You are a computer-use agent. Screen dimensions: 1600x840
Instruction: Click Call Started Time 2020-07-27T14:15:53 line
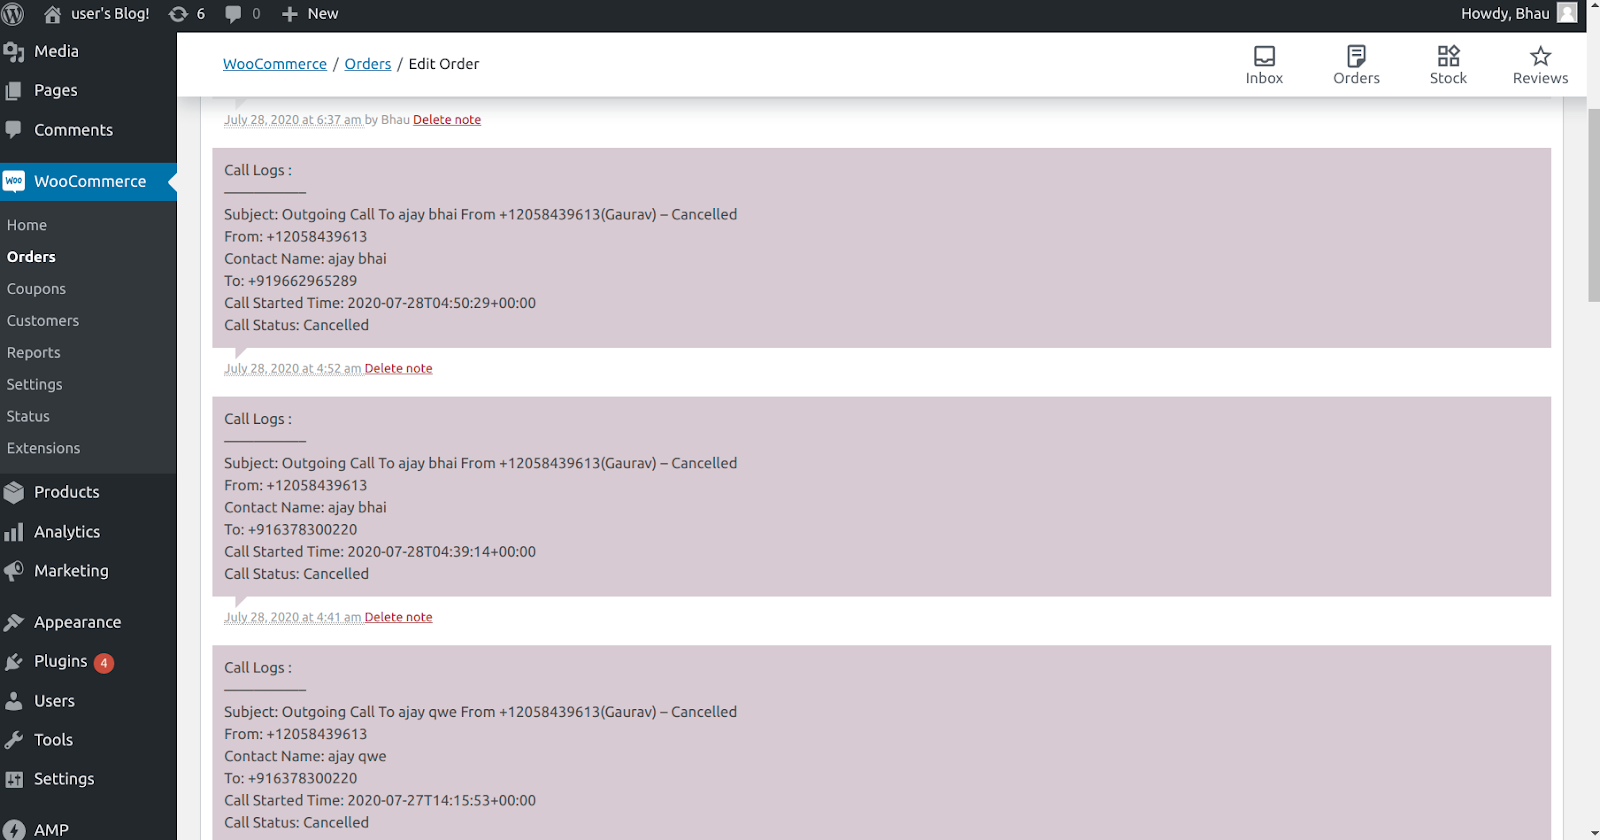pos(380,801)
